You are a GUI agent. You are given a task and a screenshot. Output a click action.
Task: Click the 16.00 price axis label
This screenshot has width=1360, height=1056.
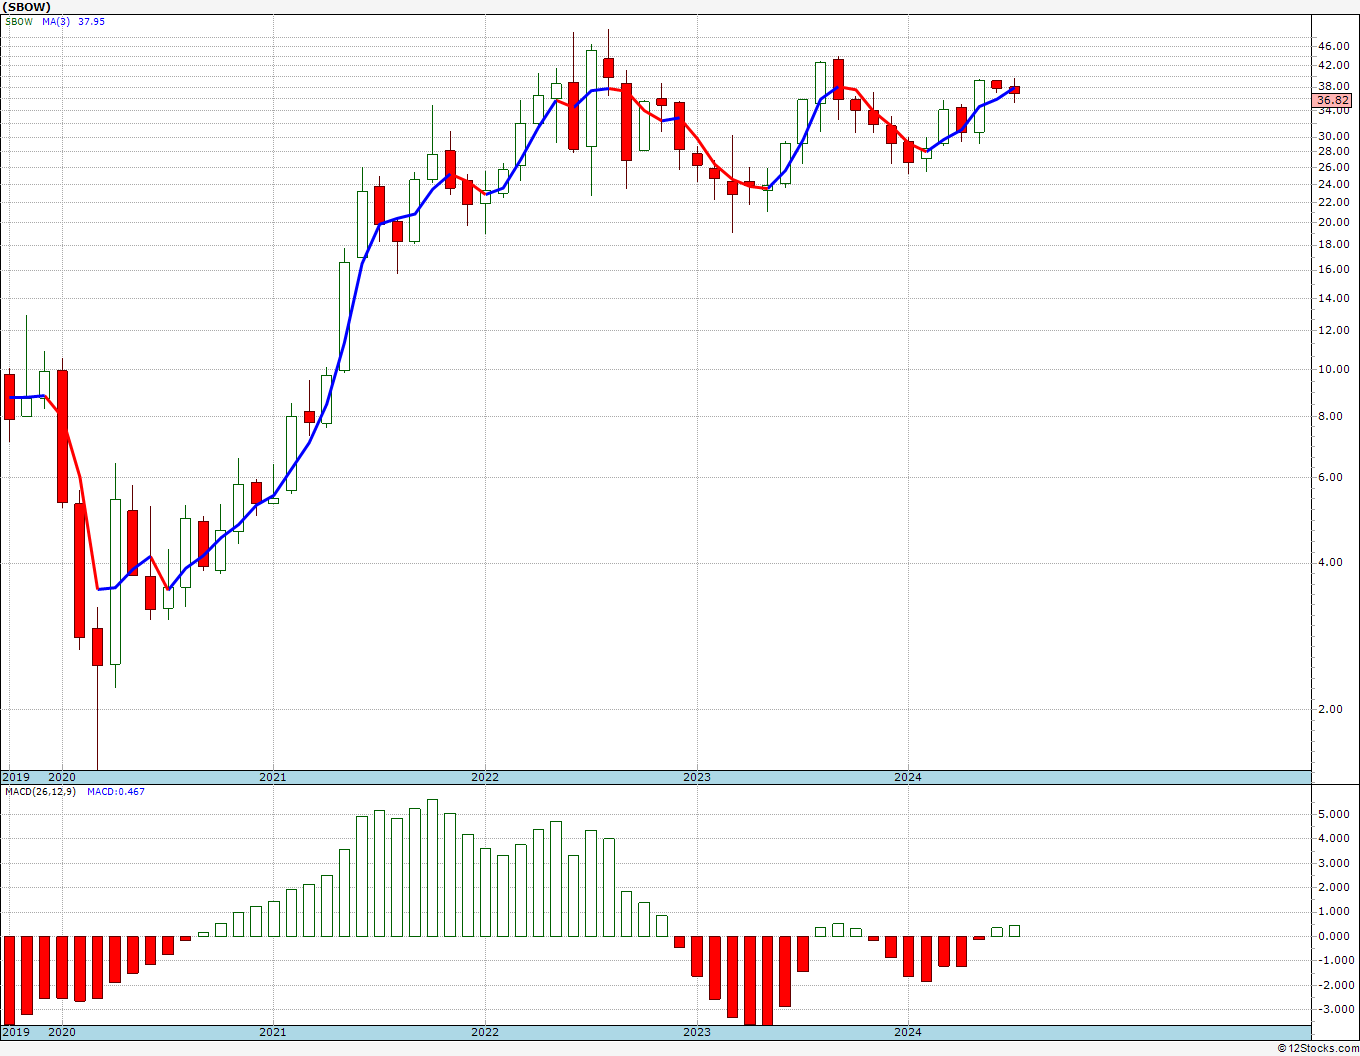click(x=1333, y=269)
